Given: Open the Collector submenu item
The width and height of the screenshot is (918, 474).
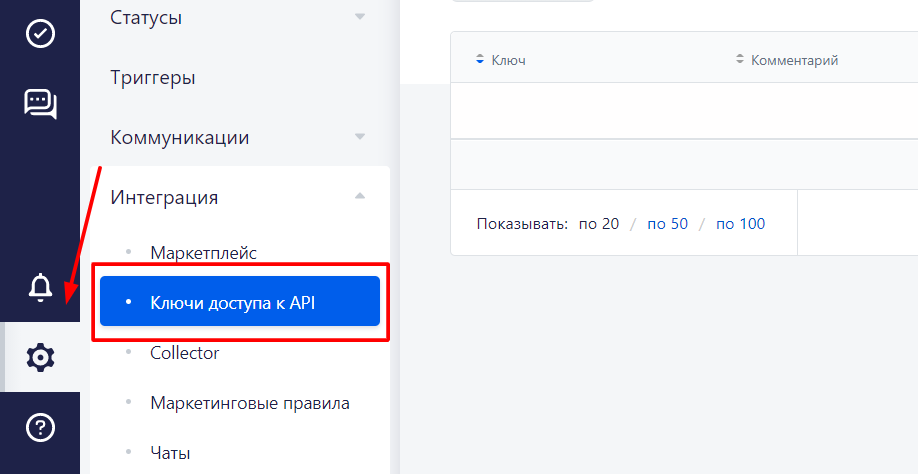Looking at the screenshot, I should point(184,352).
